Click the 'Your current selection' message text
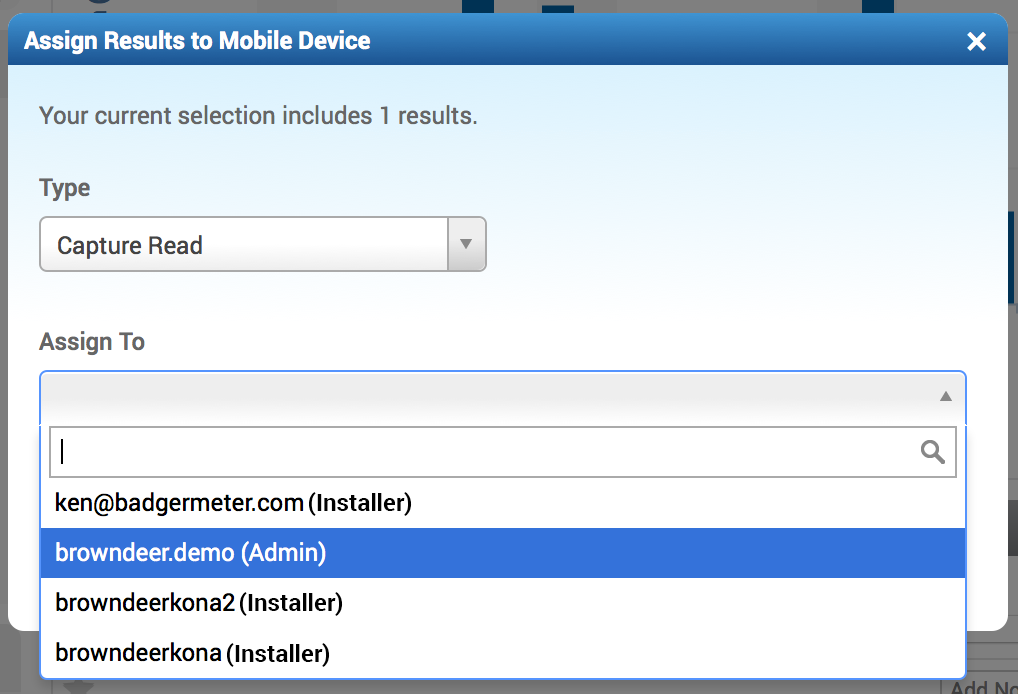Screen dimensions: 1018x694 (258, 116)
